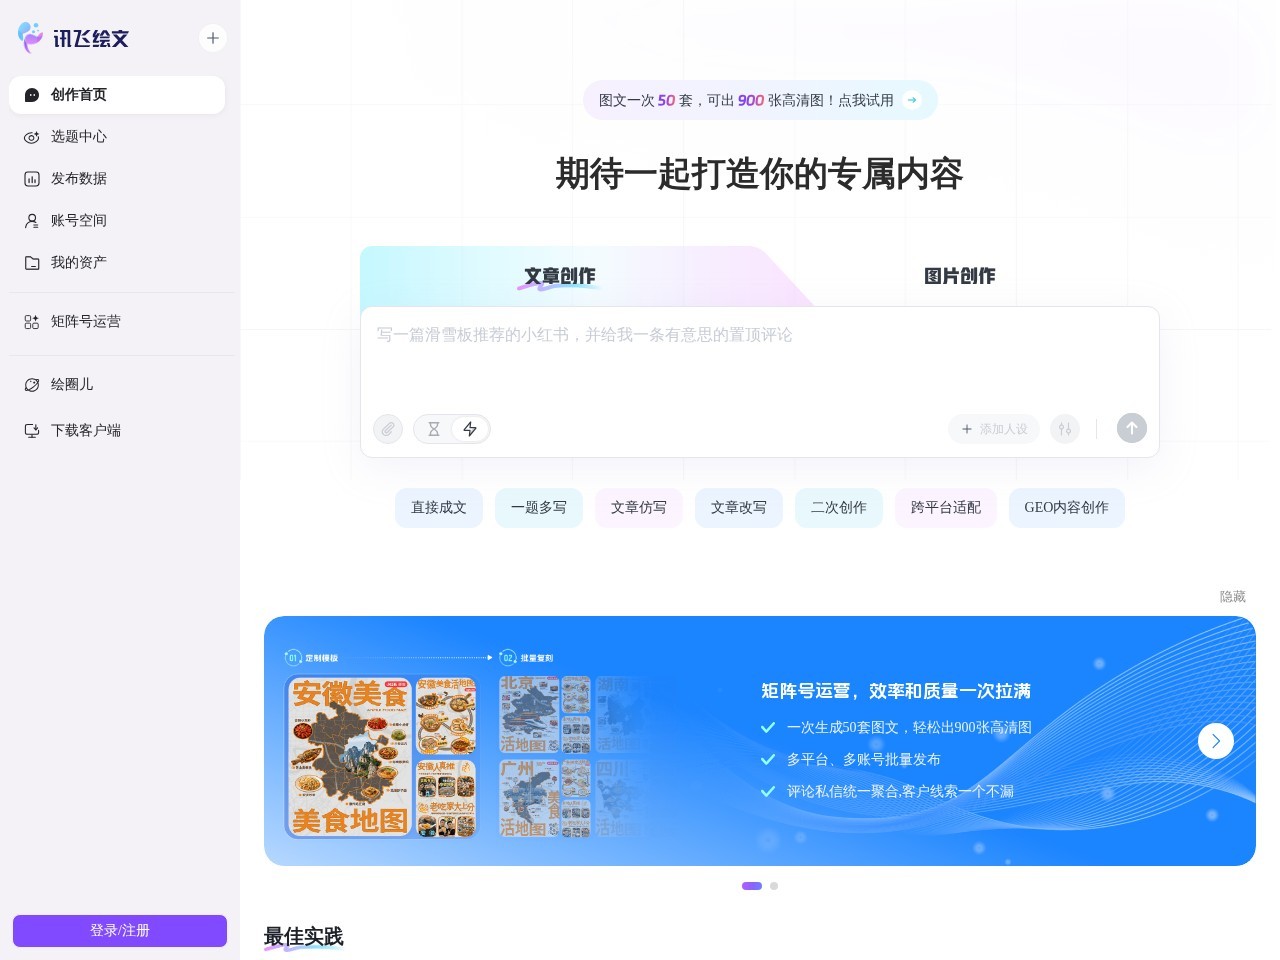Click the 发布数据 chart icon
Image resolution: width=1280 pixels, height=960 pixels.
(x=32, y=179)
